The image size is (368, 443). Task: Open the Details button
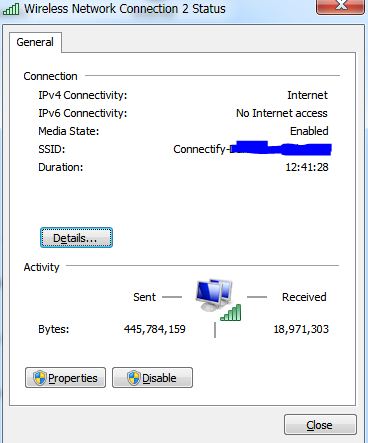click(76, 238)
